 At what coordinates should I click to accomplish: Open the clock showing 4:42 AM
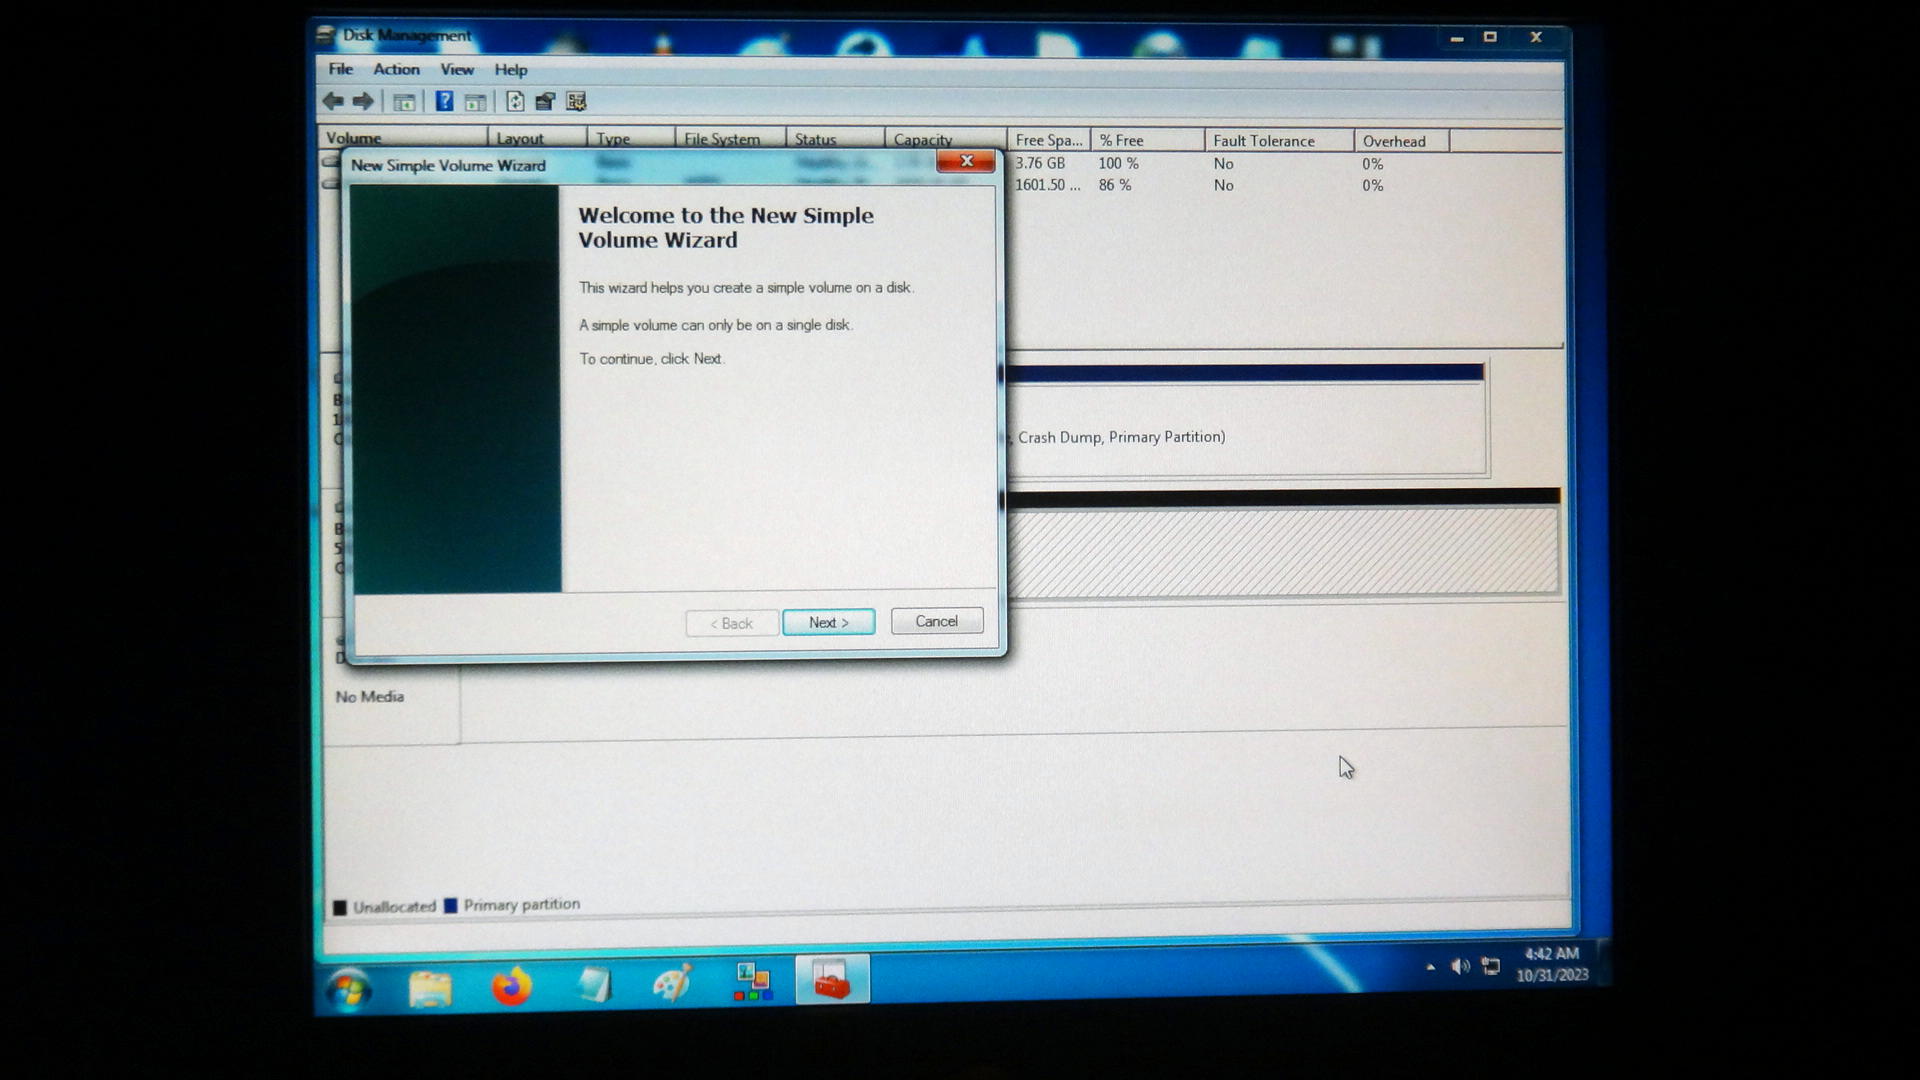click(x=1552, y=964)
